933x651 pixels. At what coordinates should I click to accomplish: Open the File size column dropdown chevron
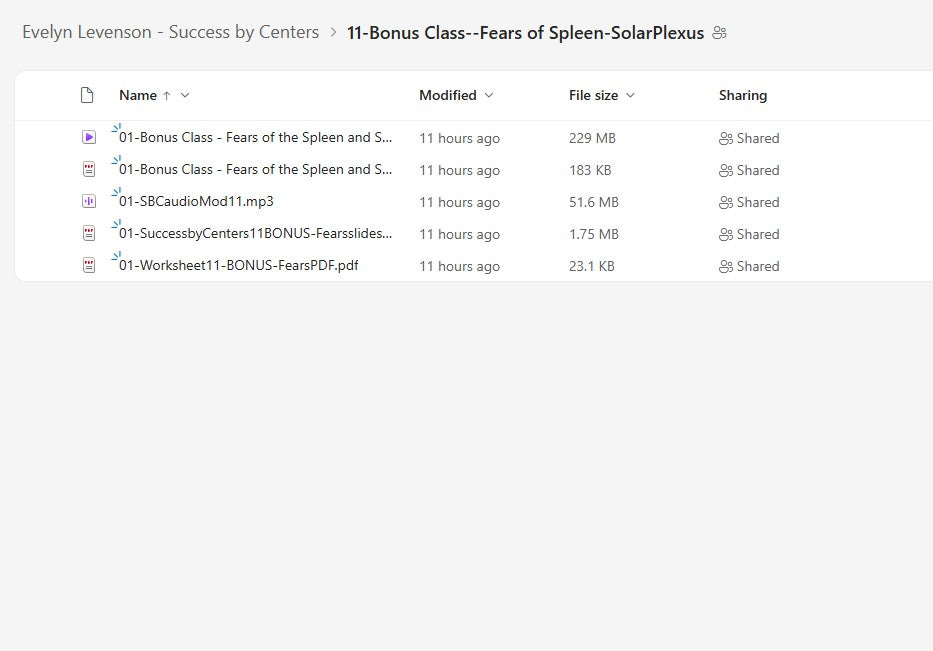pyautogui.click(x=631, y=95)
